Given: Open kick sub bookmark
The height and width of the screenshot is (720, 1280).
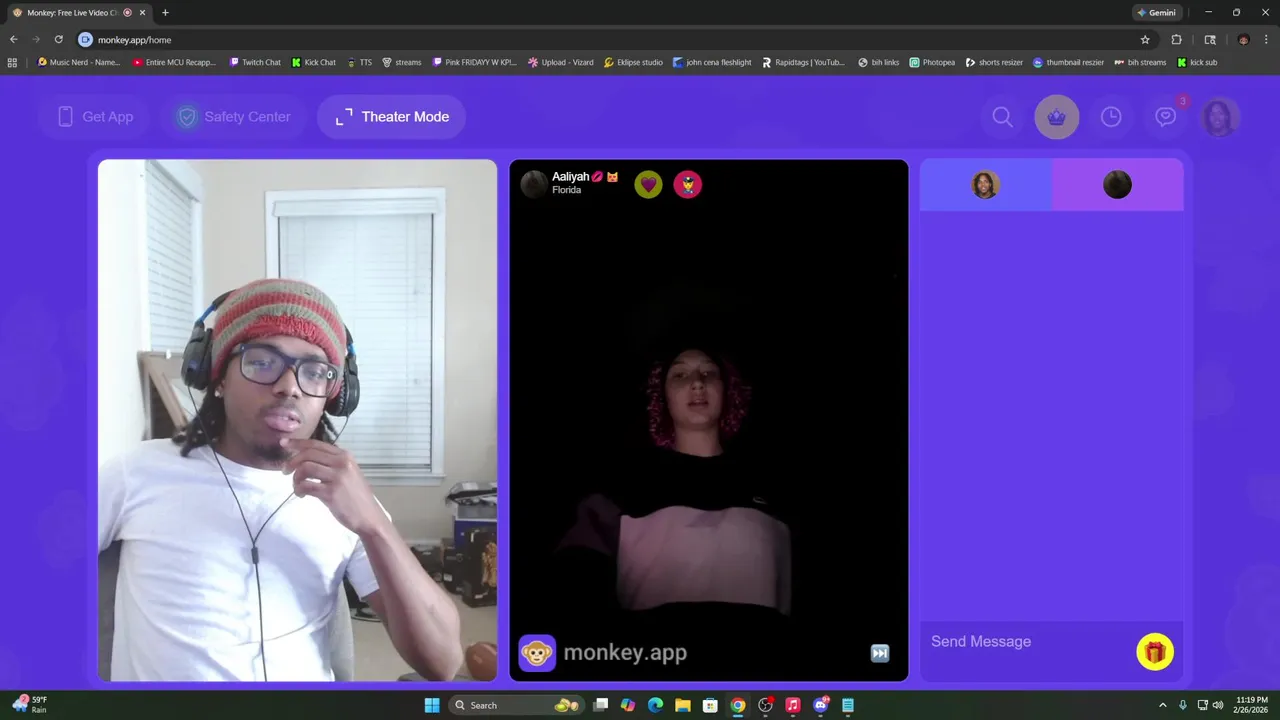Looking at the screenshot, I should [x=1197, y=62].
